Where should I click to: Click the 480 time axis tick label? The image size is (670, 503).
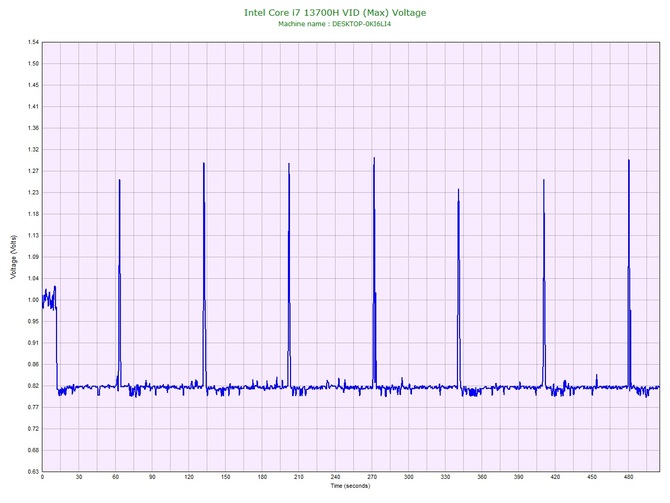pos(629,477)
